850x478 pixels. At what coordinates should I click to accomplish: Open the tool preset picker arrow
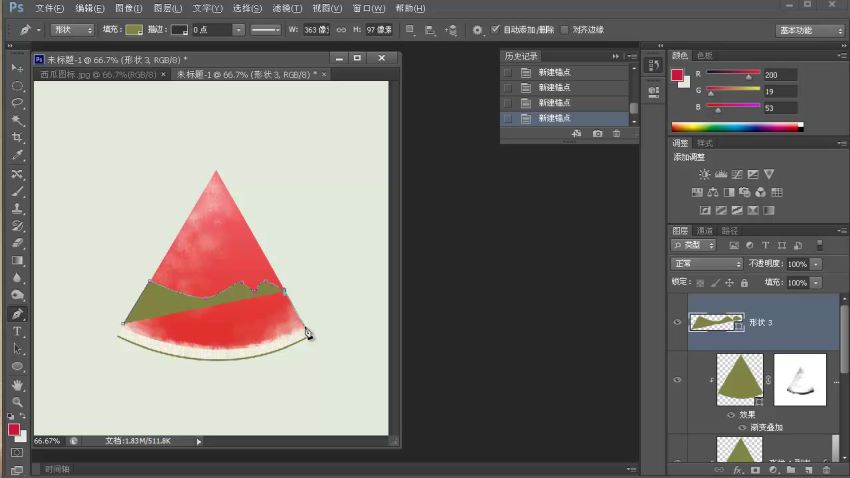point(38,30)
